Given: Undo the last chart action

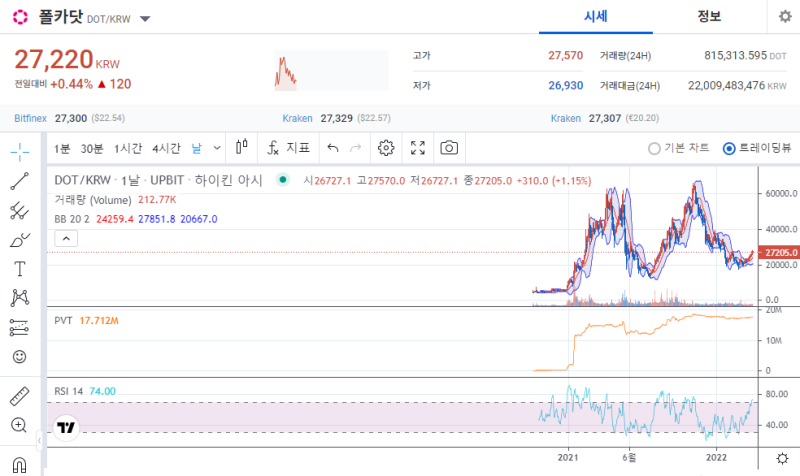Looking at the screenshot, I should (x=333, y=148).
